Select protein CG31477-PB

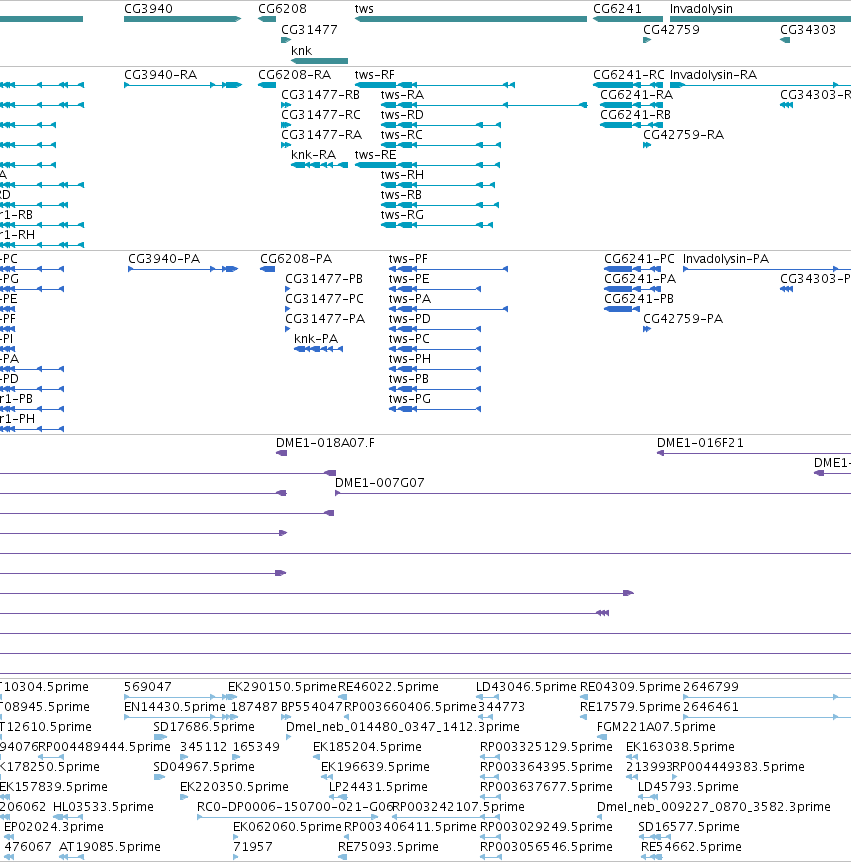pyautogui.click(x=324, y=279)
